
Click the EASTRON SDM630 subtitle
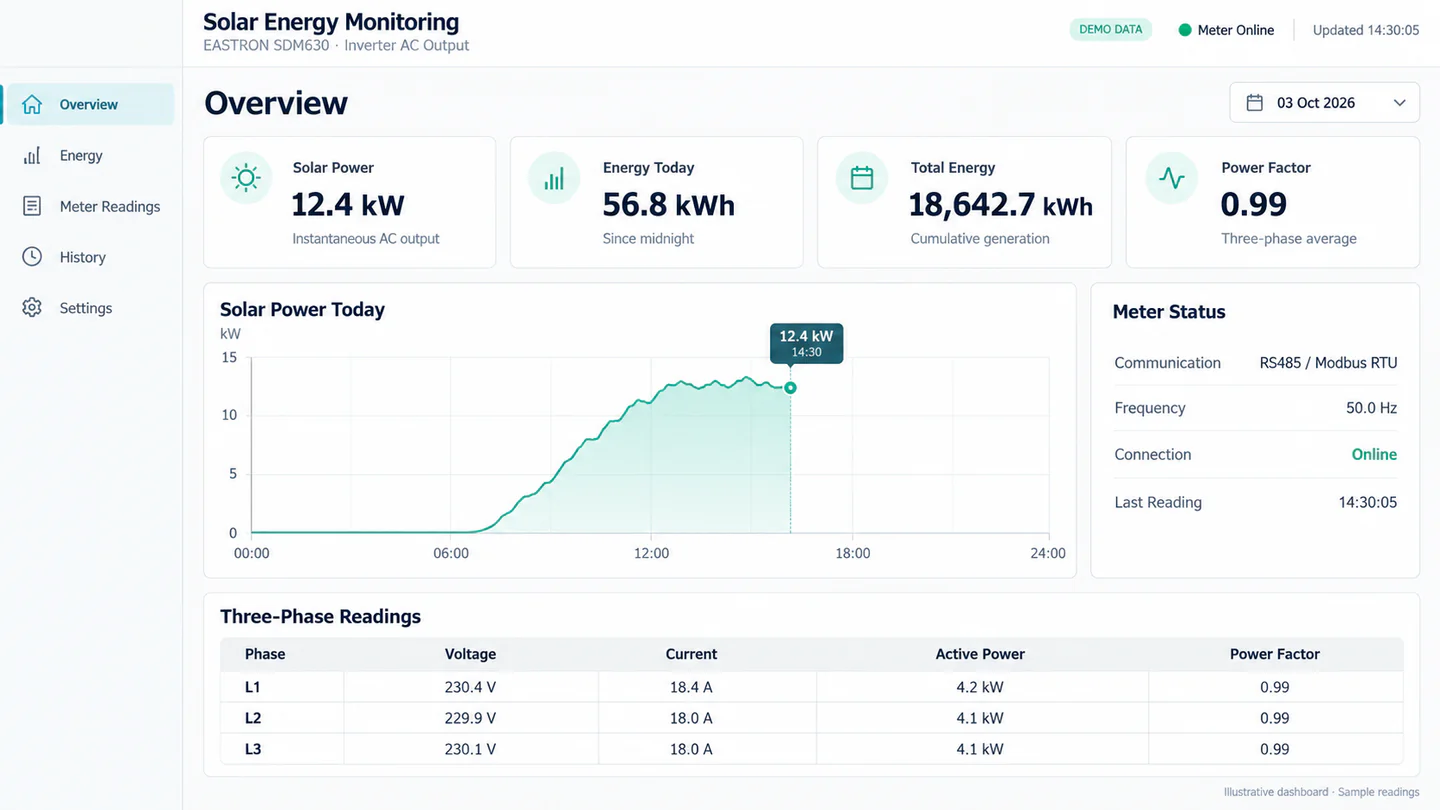pyautogui.click(x=336, y=45)
